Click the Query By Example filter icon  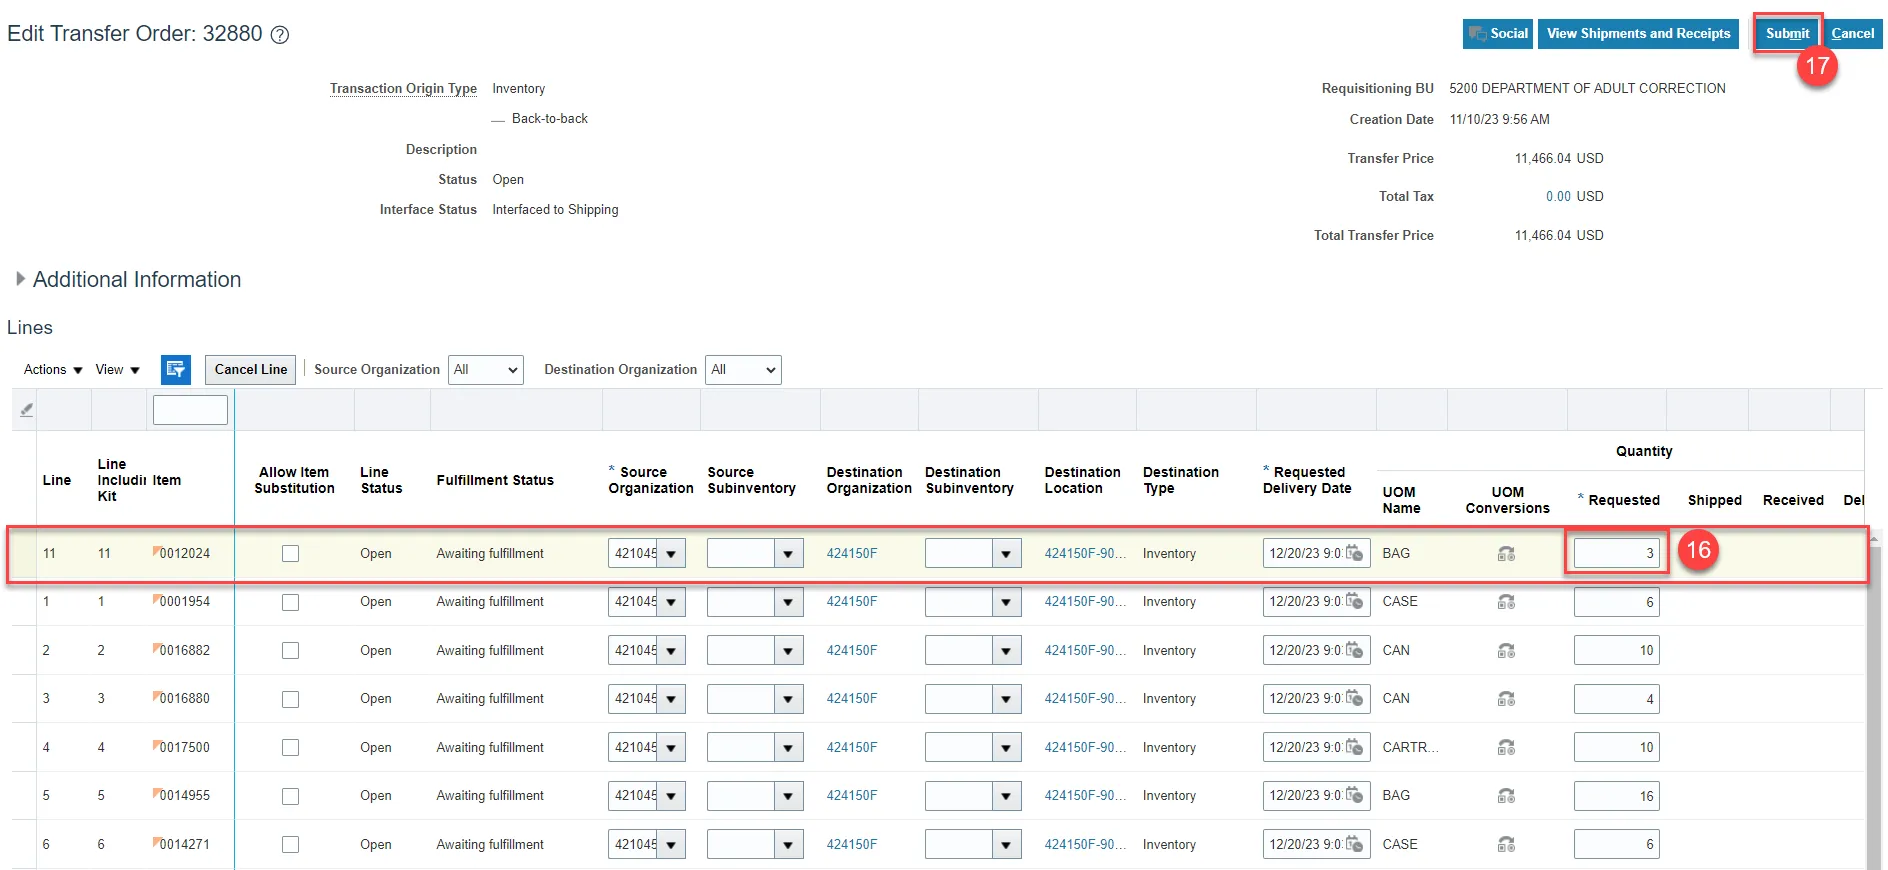click(x=27, y=410)
